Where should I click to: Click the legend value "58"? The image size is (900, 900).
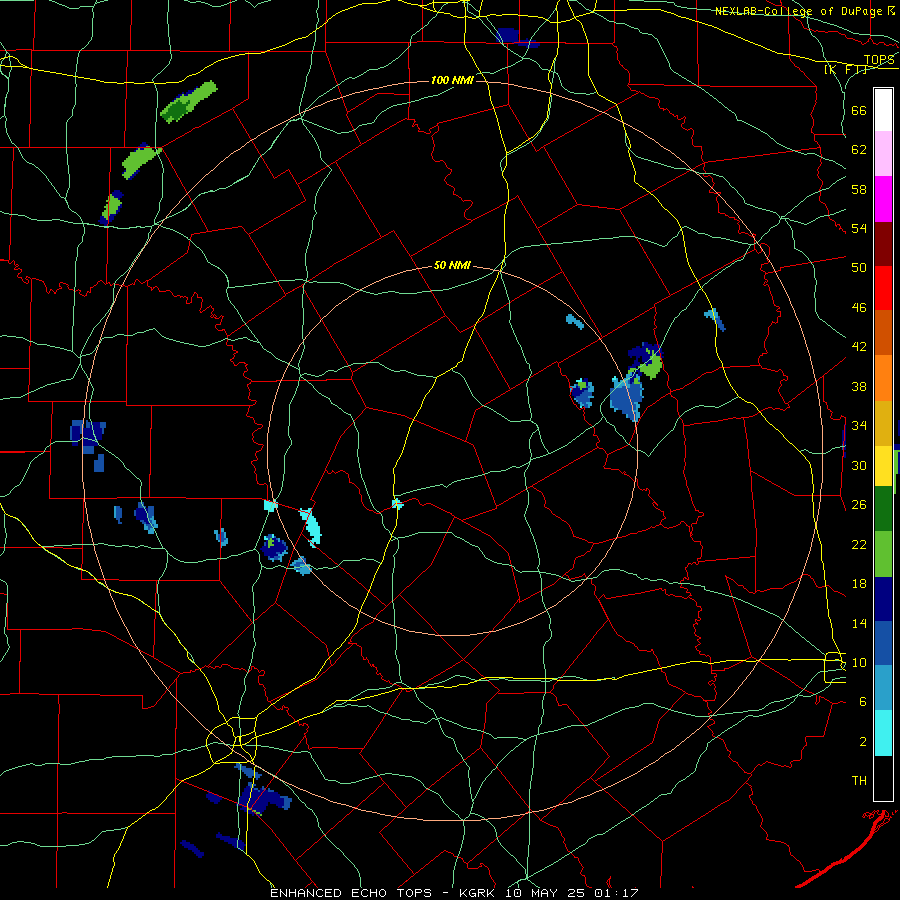tap(859, 189)
